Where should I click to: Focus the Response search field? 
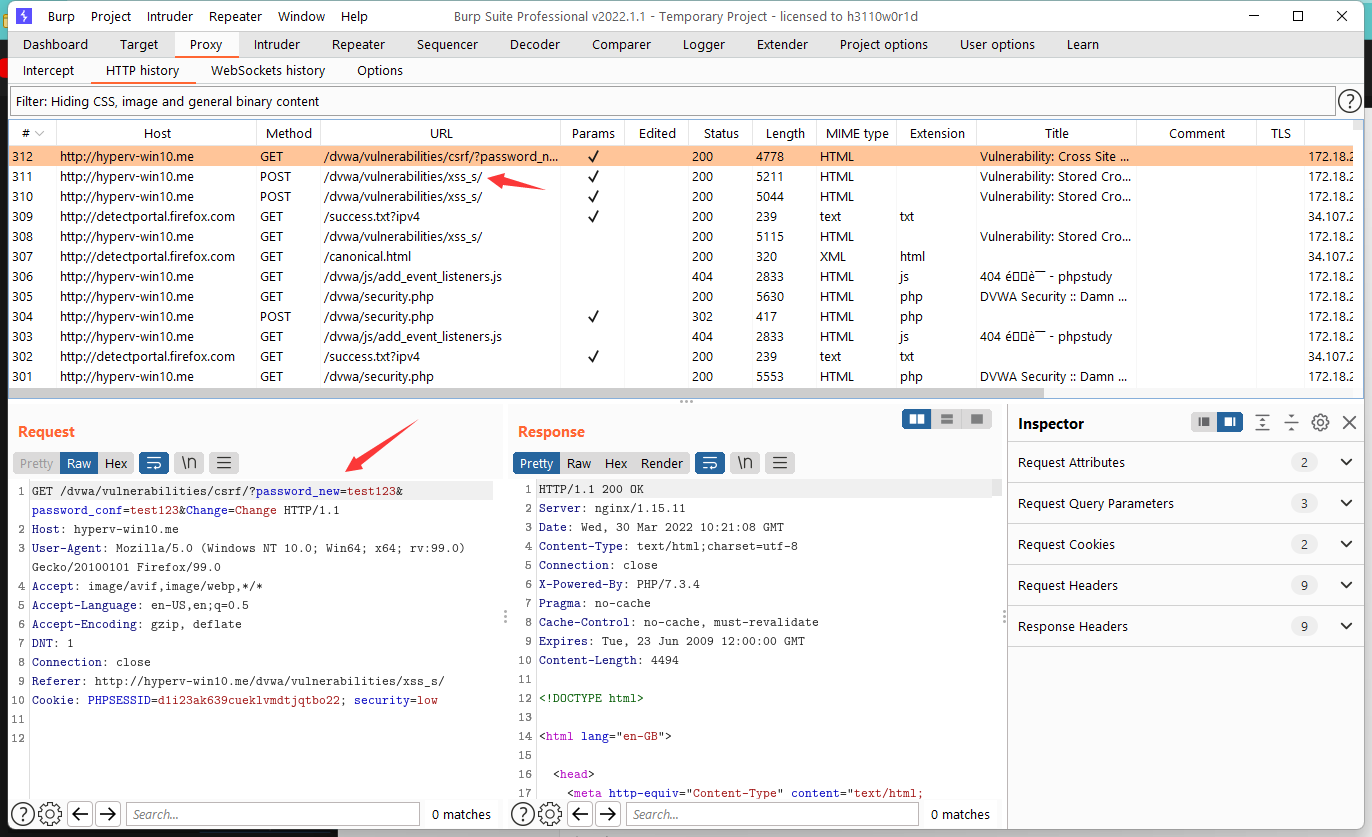[773, 814]
